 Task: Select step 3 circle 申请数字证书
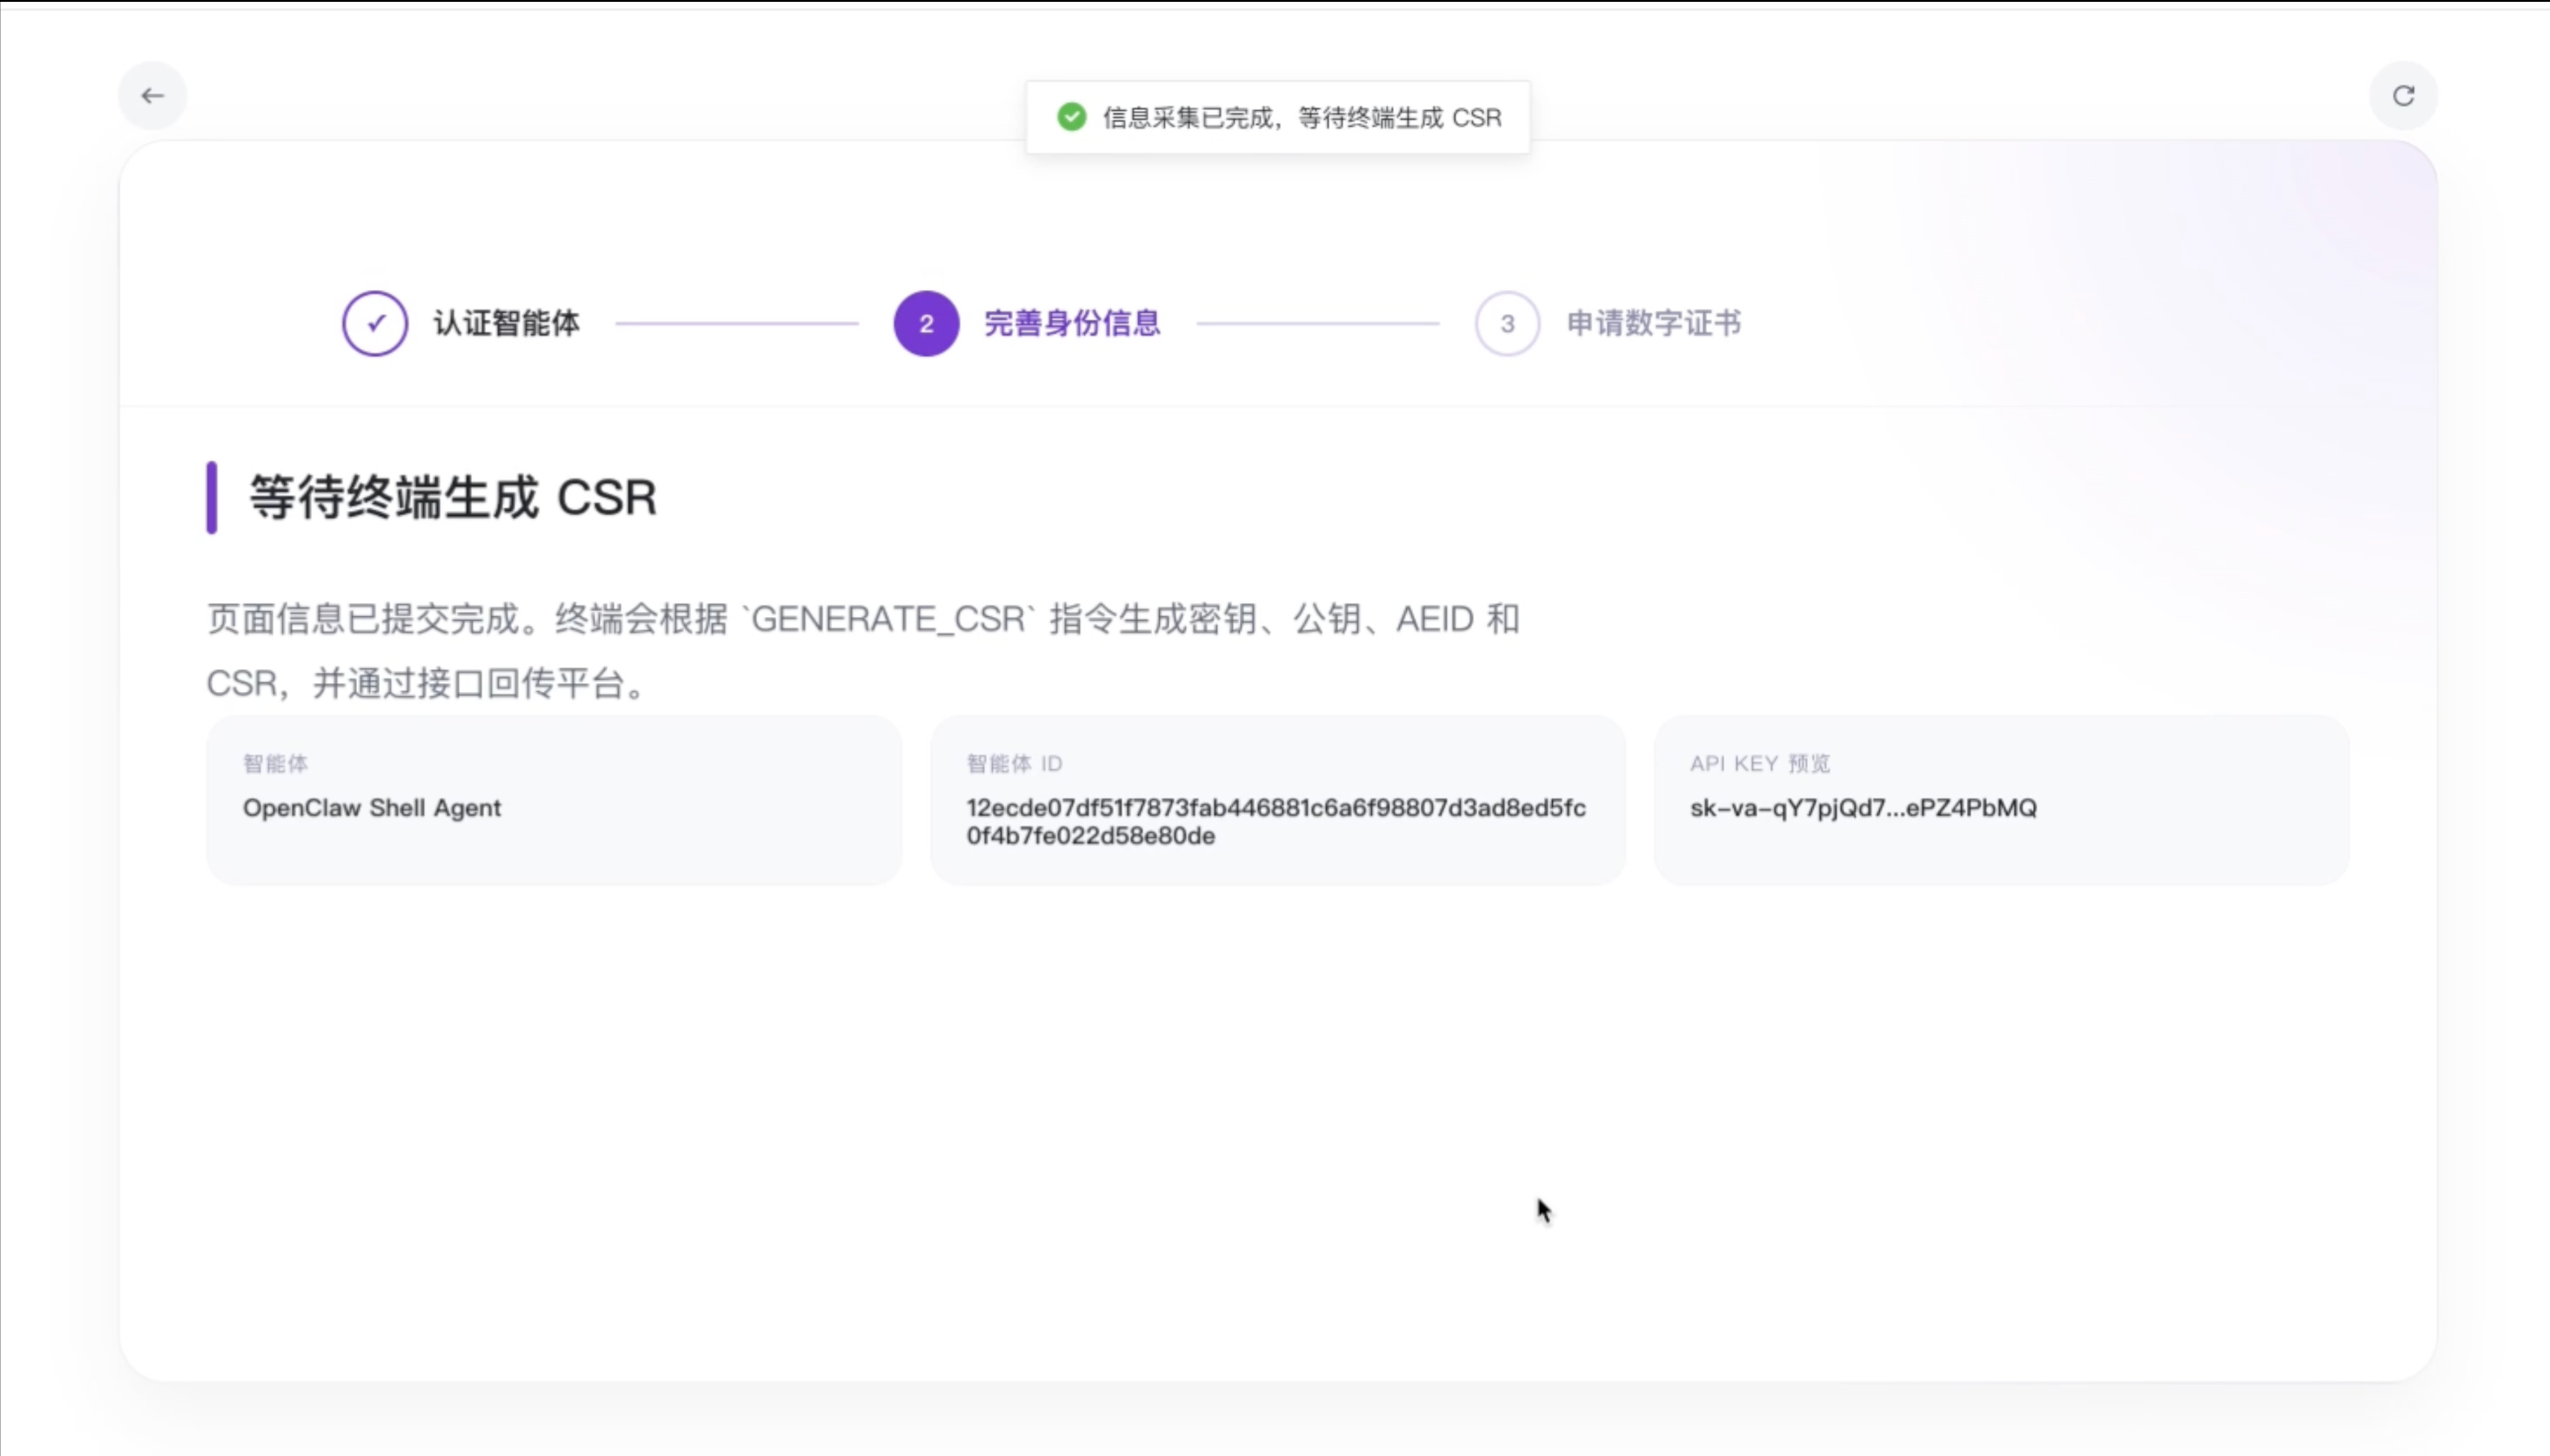coord(1507,323)
